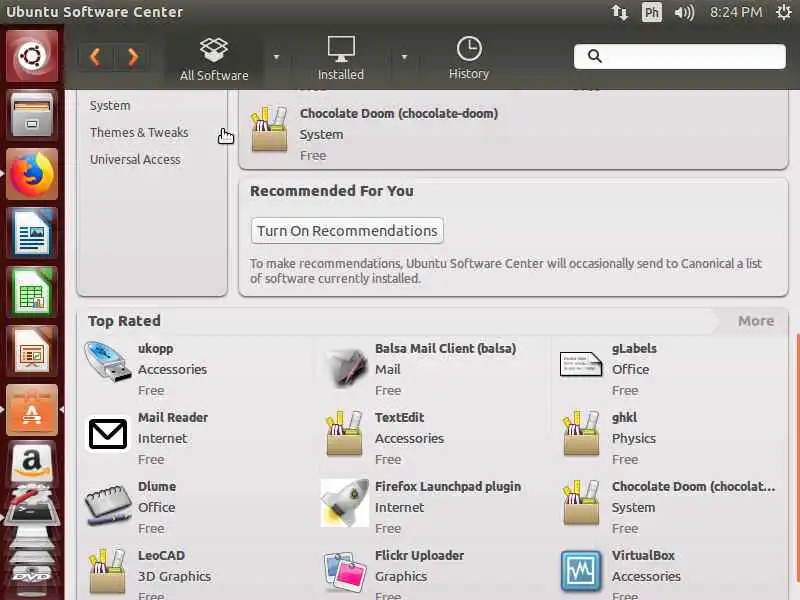Launch LibreOffice Calc from launcher
The width and height of the screenshot is (800, 600).
(32, 292)
